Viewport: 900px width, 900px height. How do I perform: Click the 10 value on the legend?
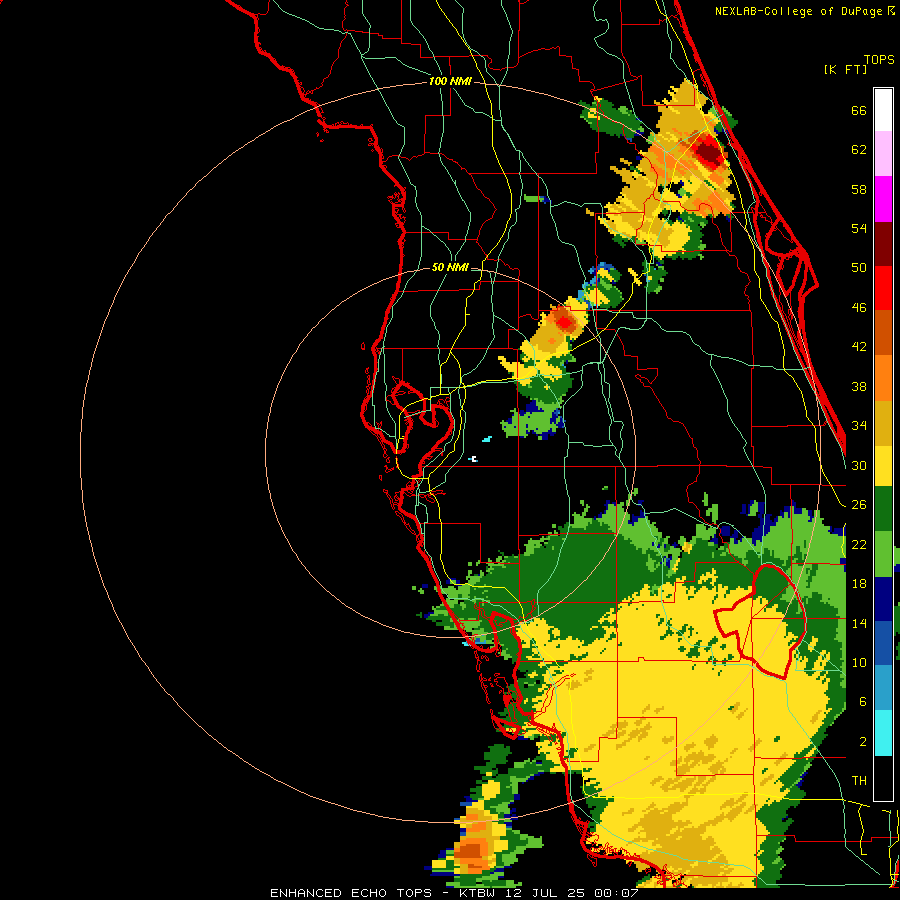tap(859, 662)
